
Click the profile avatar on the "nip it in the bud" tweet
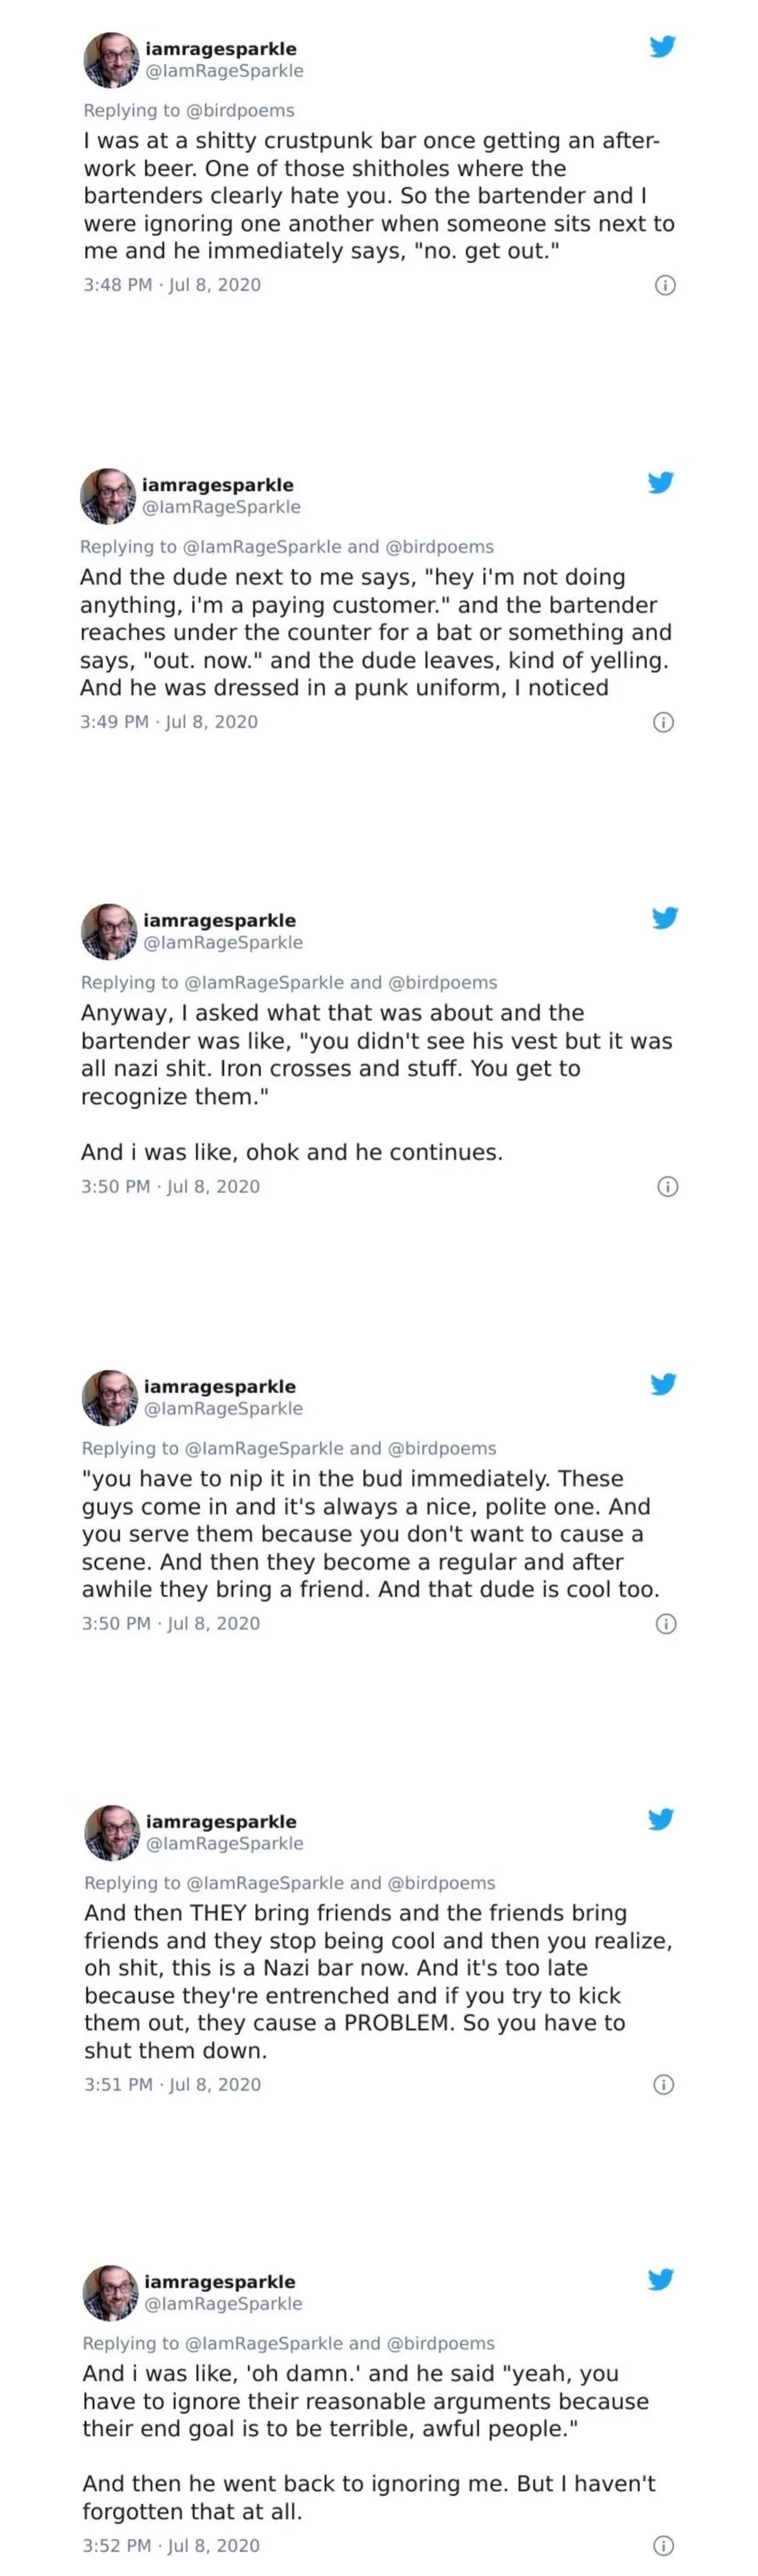pos(109,1397)
